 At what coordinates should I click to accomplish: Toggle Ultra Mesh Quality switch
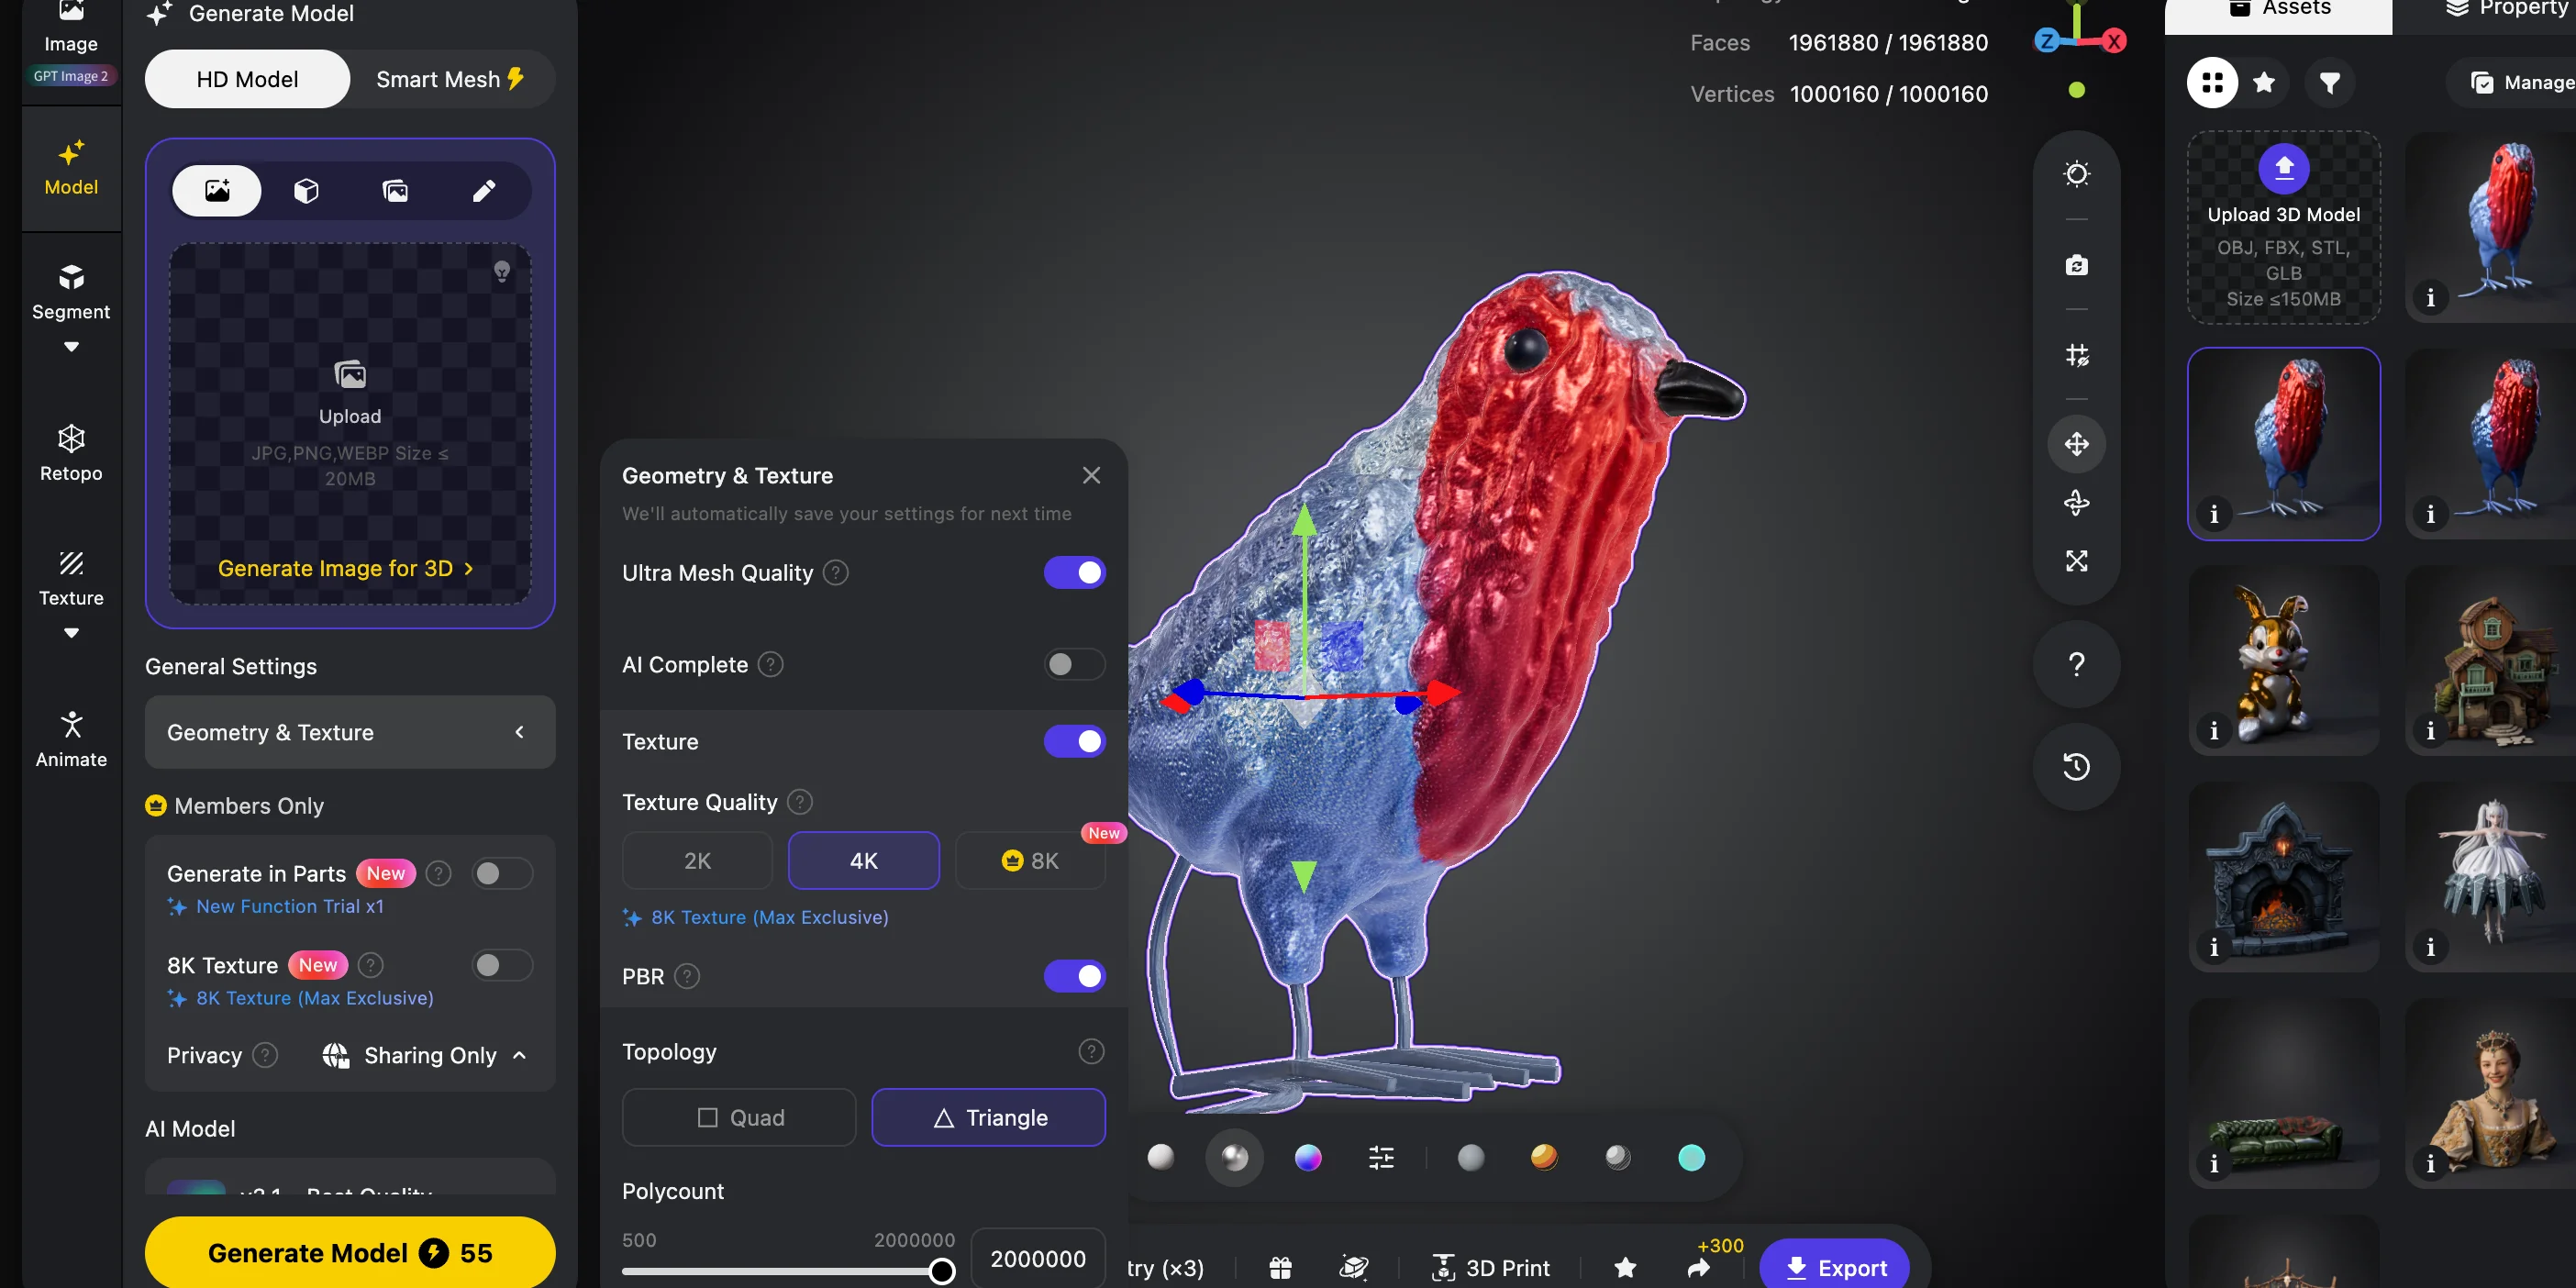click(x=1074, y=573)
